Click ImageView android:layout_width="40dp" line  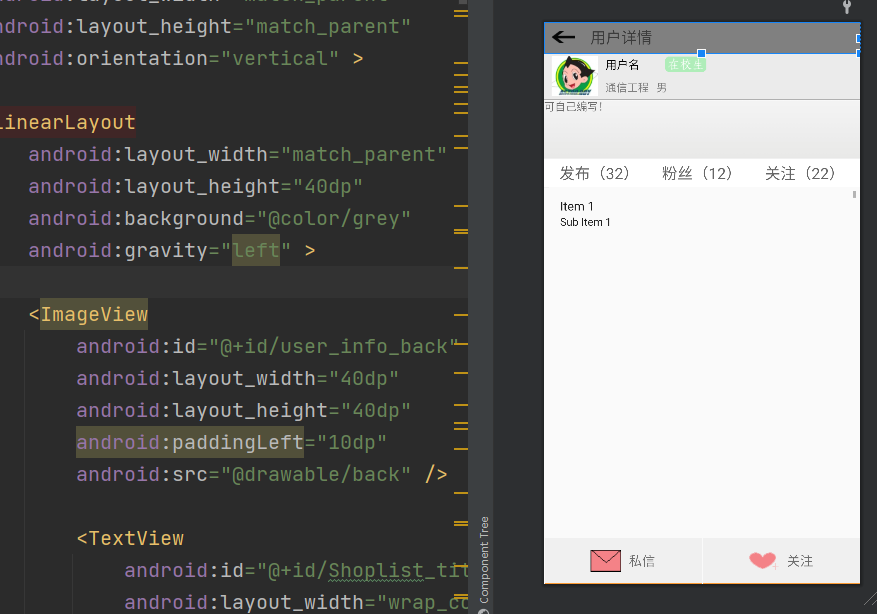[238, 379]
